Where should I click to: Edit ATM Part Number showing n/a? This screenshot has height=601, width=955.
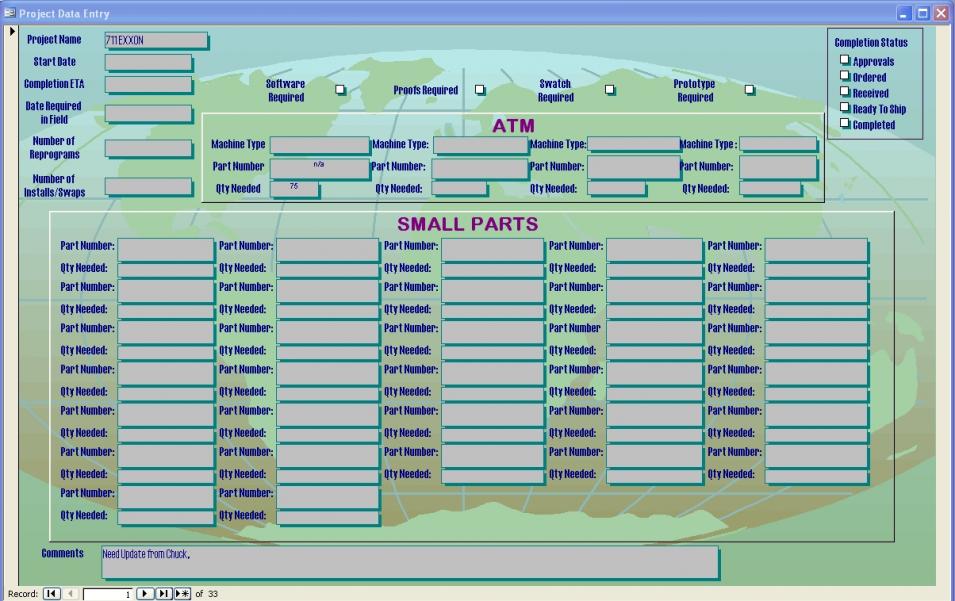(319, 168)
